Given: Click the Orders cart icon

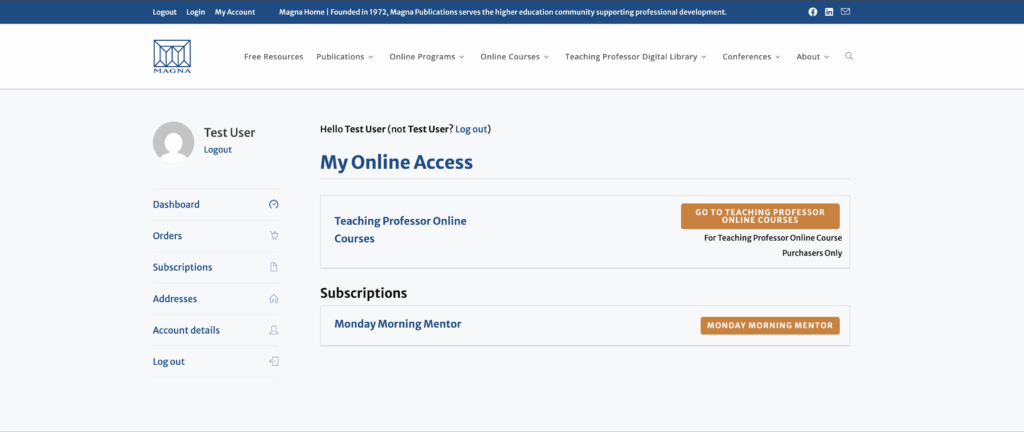Looking at the screenshot, I should pyautogui.click(x=274, y=236).
